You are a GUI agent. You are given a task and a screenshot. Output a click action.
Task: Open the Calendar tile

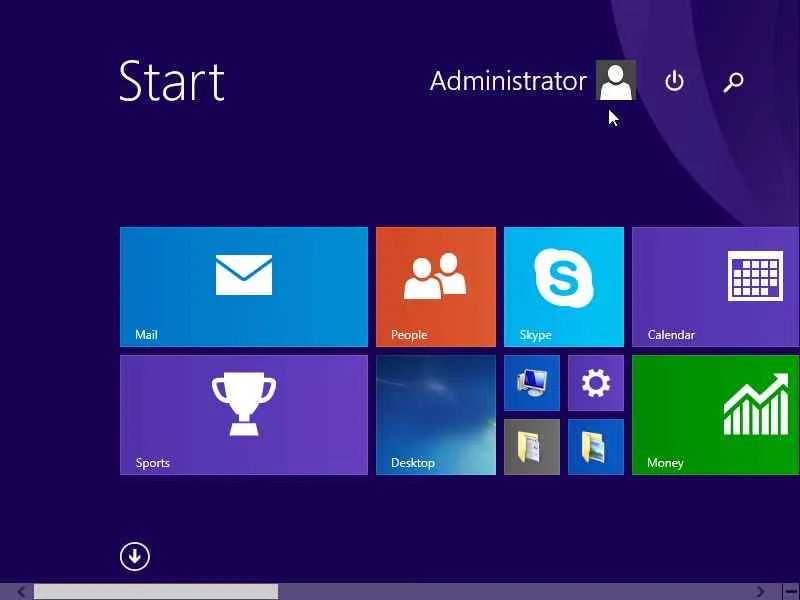pyautogui.click(x=716, y=287)
